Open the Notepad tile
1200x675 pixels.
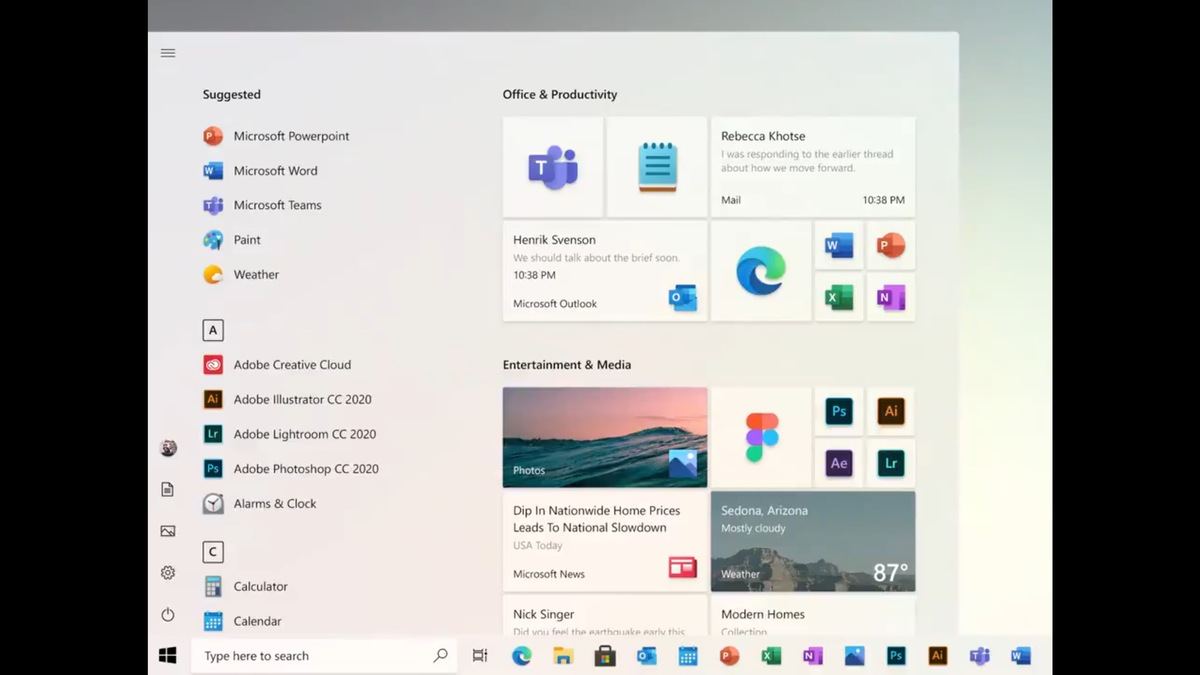(x=657, y=167)
